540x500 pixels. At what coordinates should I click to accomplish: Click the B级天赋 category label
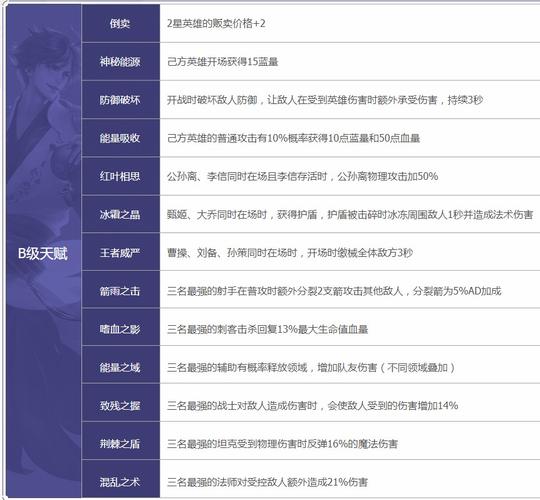[43, 254]
